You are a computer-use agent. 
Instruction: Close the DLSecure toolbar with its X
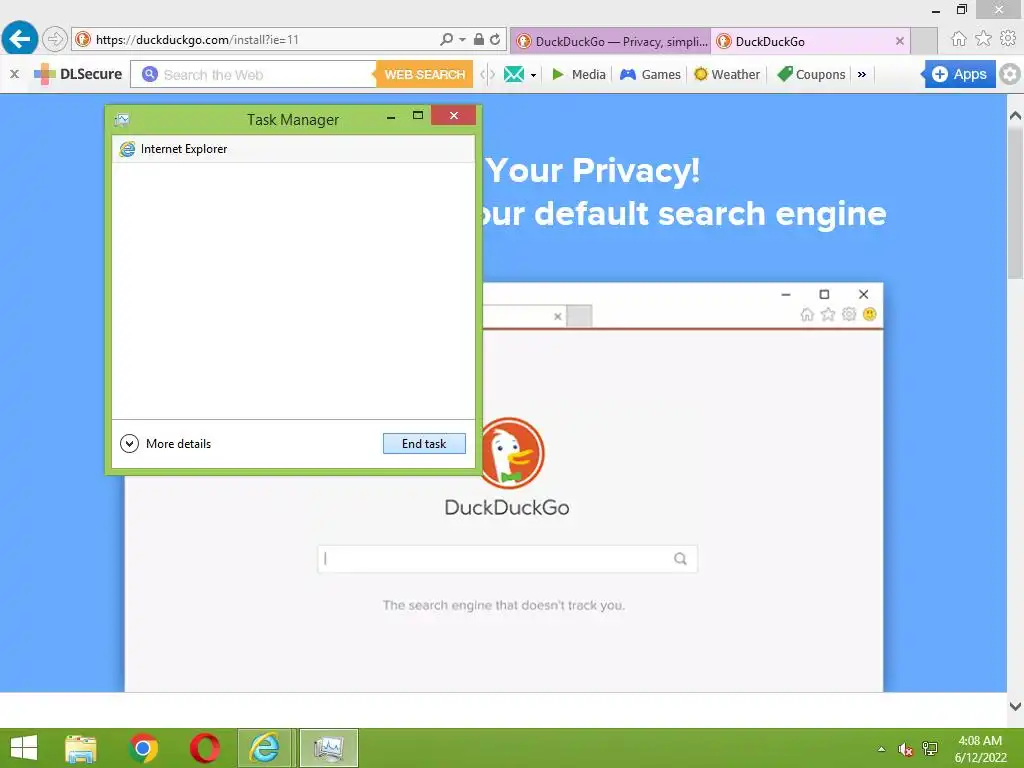tap(14, 74)
